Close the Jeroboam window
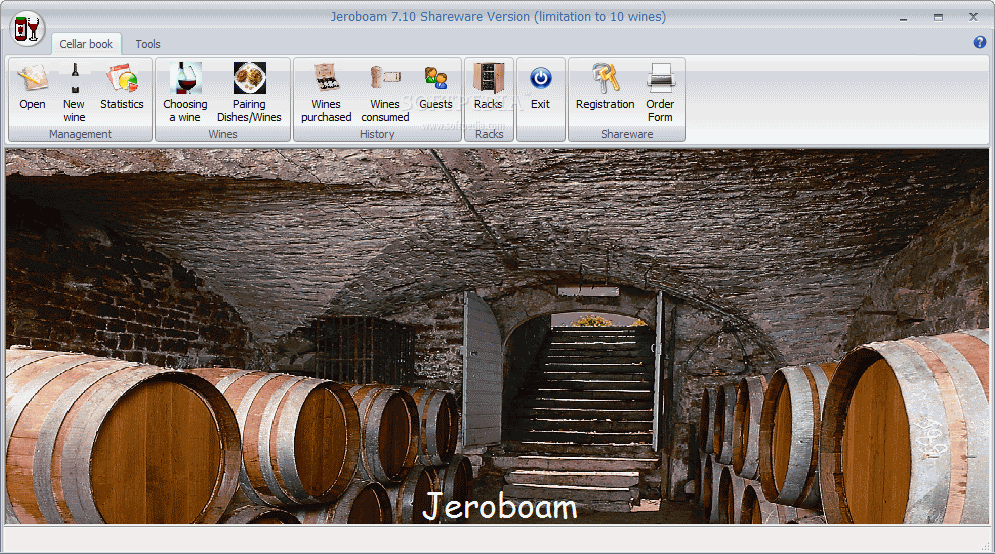995x554 pixels. pyautogui.click(x=973, y=17)
